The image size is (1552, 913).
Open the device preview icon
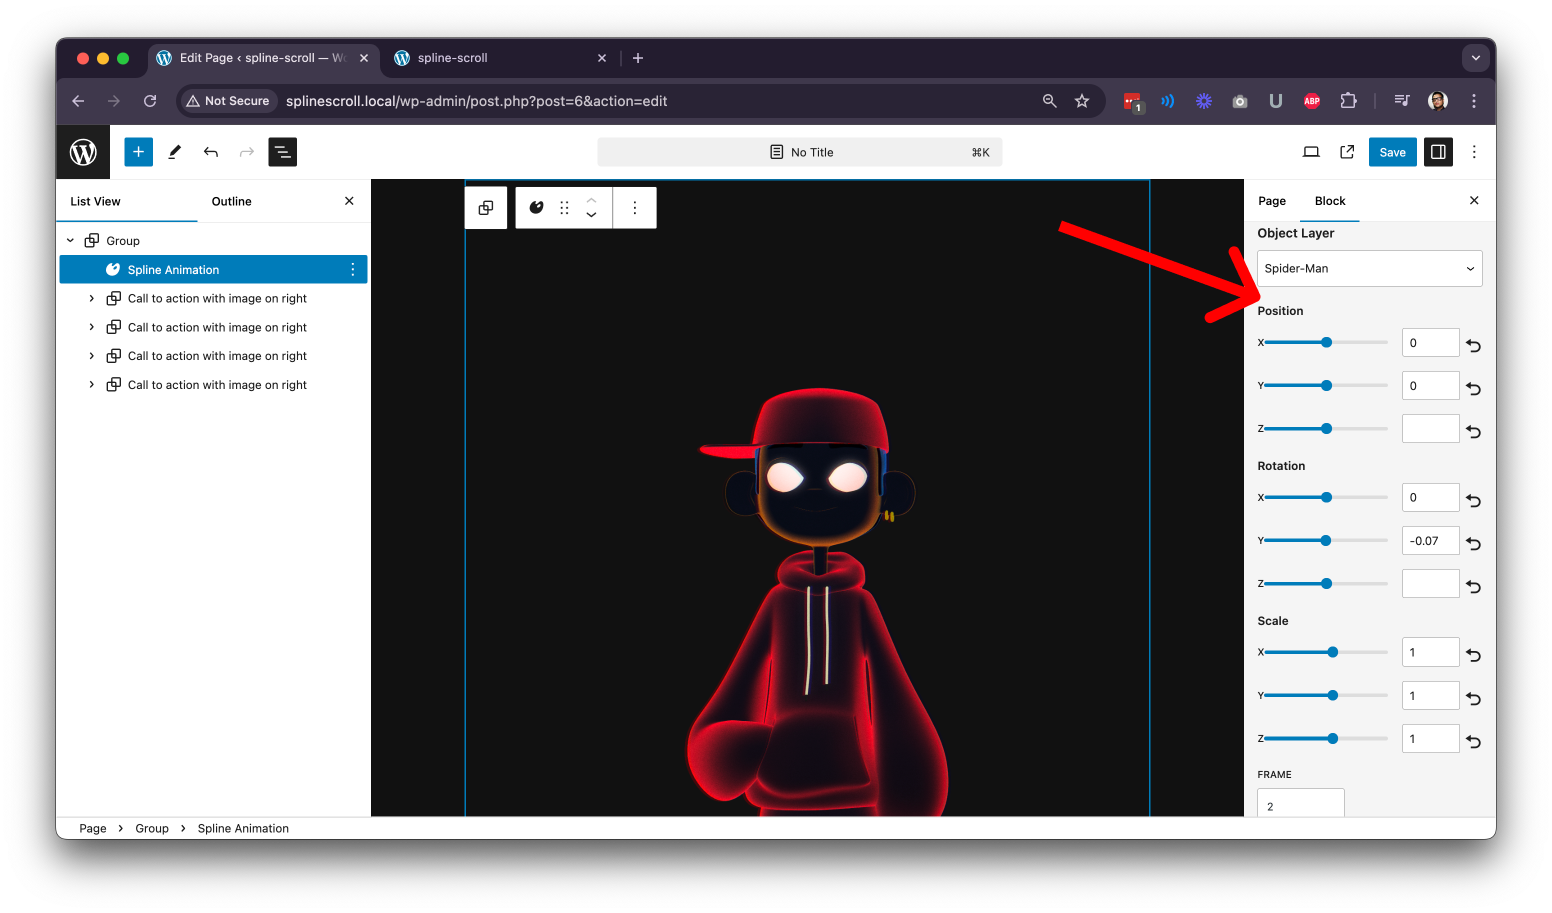point(1311,152)
